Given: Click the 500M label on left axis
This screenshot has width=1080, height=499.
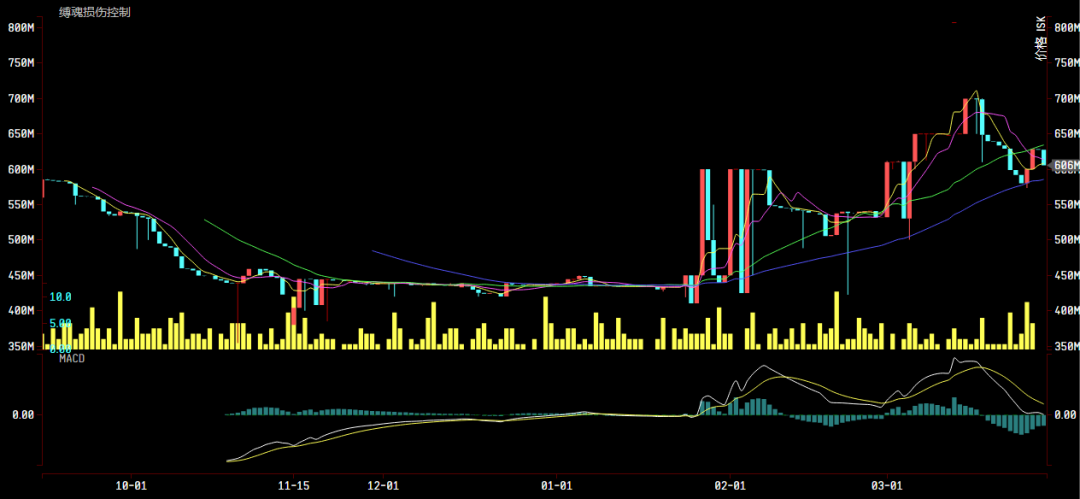Looking at the screenshot, I should [x=21, y=240].
